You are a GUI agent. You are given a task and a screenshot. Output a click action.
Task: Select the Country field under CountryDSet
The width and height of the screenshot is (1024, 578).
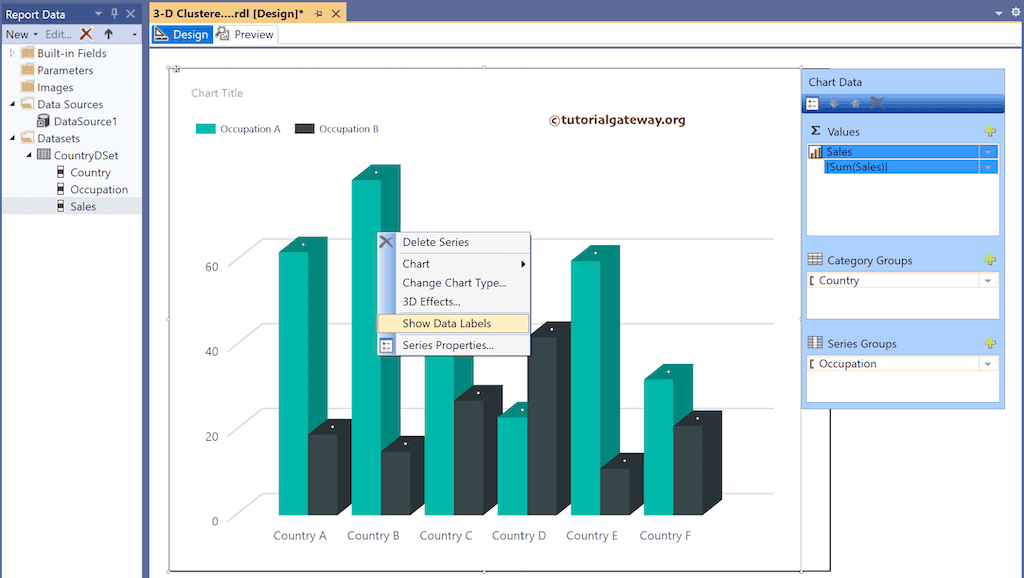tap(88, 172)
